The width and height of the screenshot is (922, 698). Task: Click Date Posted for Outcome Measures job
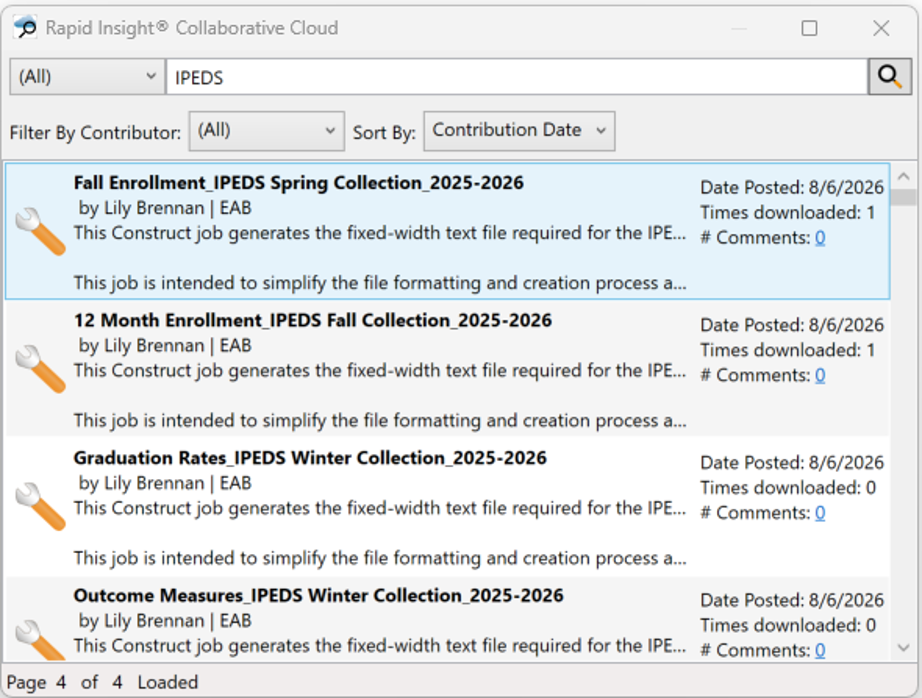[x=792, y=600]
